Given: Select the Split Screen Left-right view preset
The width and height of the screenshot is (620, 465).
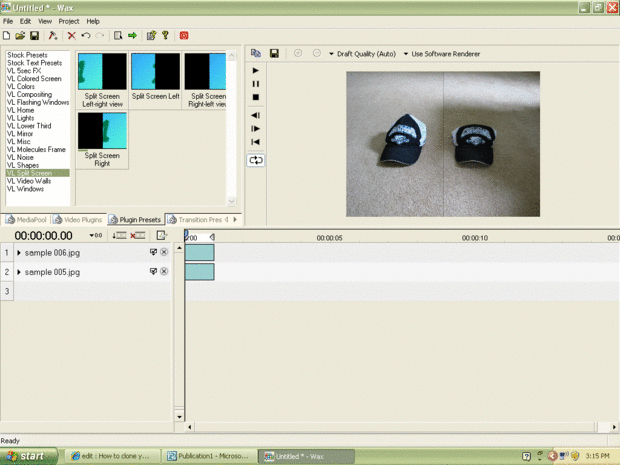Looking at the screenshot, I should tap(102, 80).
